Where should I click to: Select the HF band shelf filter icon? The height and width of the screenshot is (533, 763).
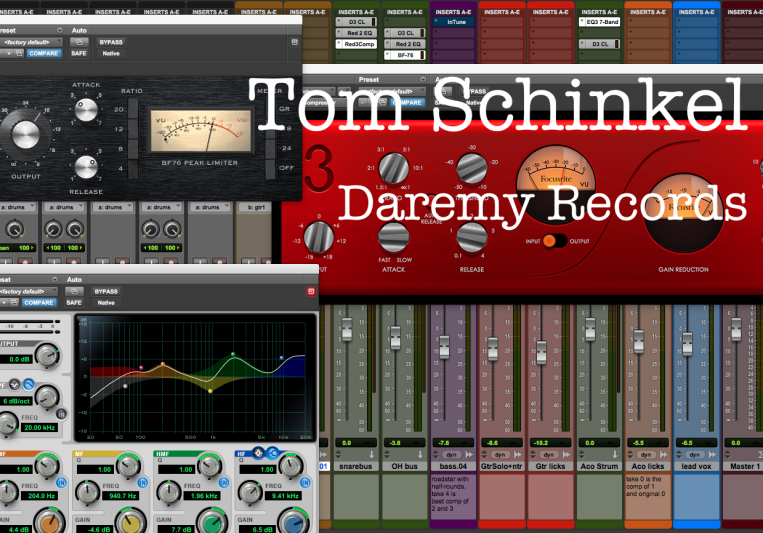(272, 453)
